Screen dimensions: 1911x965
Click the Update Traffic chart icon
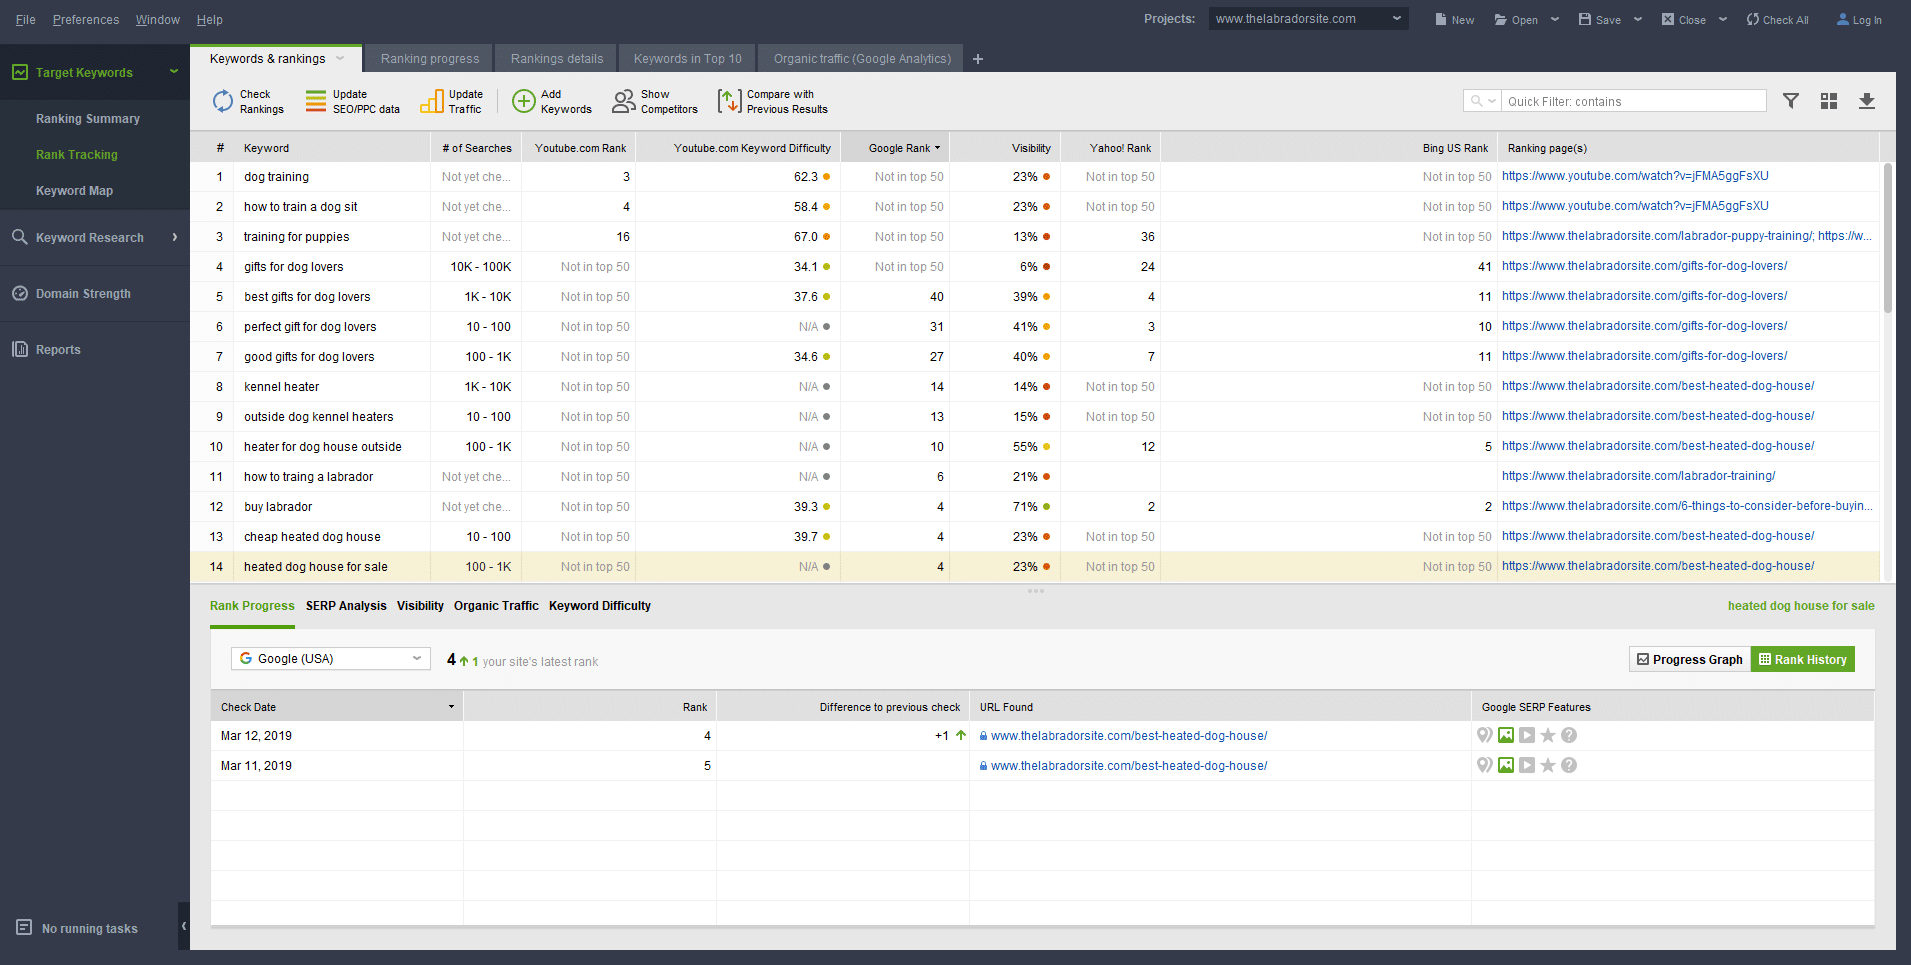[x=432, y=101]
